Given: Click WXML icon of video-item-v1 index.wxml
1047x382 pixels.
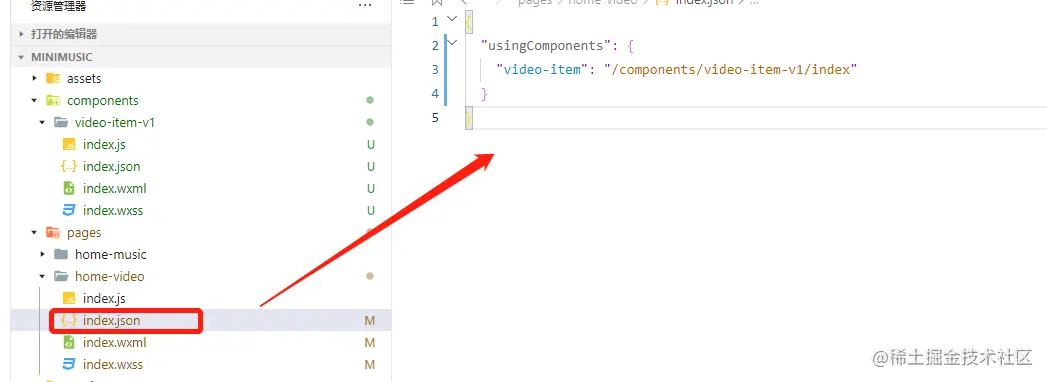Looking at the screenshot, I should coord(69,188).
